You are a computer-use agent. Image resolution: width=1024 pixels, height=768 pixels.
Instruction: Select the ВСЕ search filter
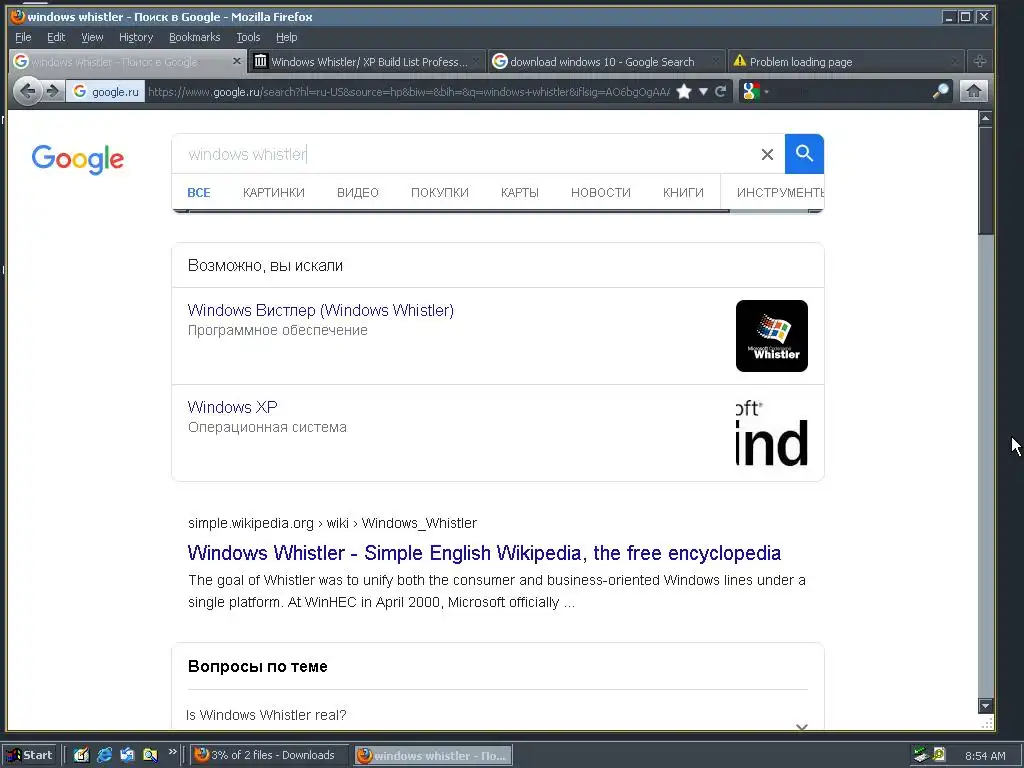(x=199, y=193)
